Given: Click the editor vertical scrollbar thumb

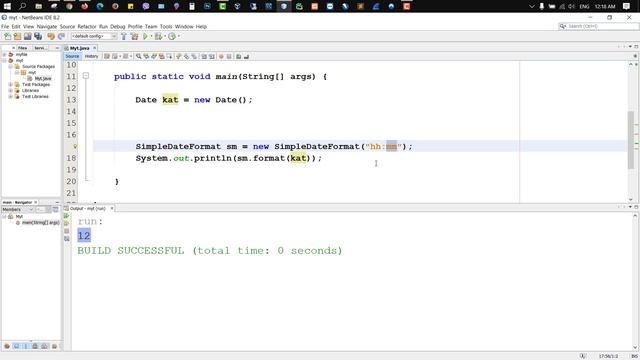Looking at the screenshot, I should 631,140.
